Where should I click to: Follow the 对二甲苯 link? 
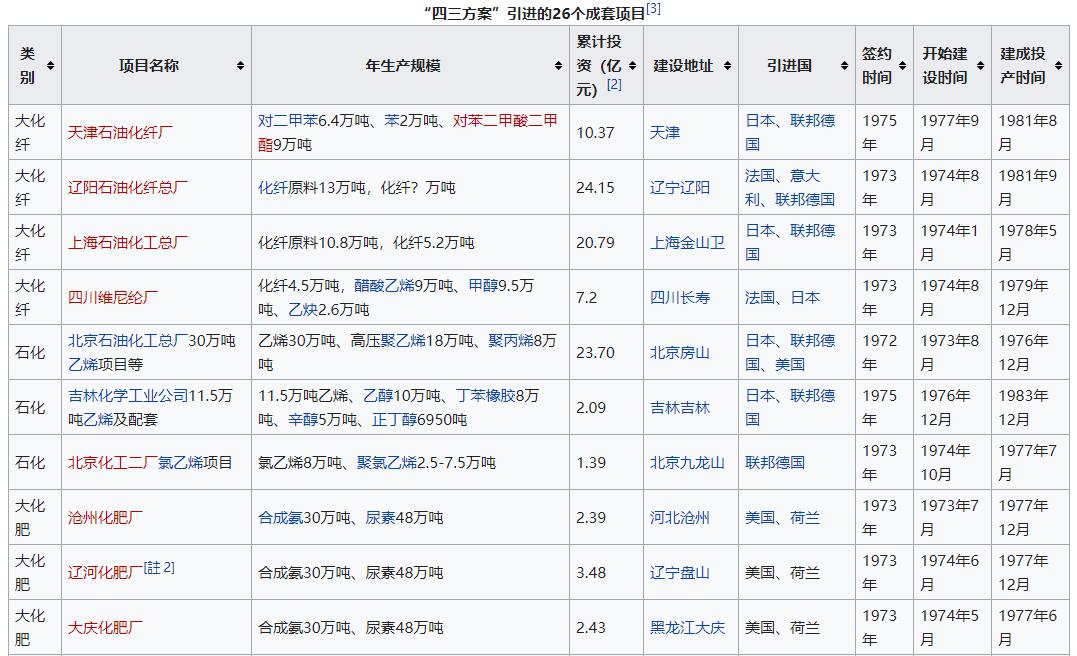coord(288,121)
